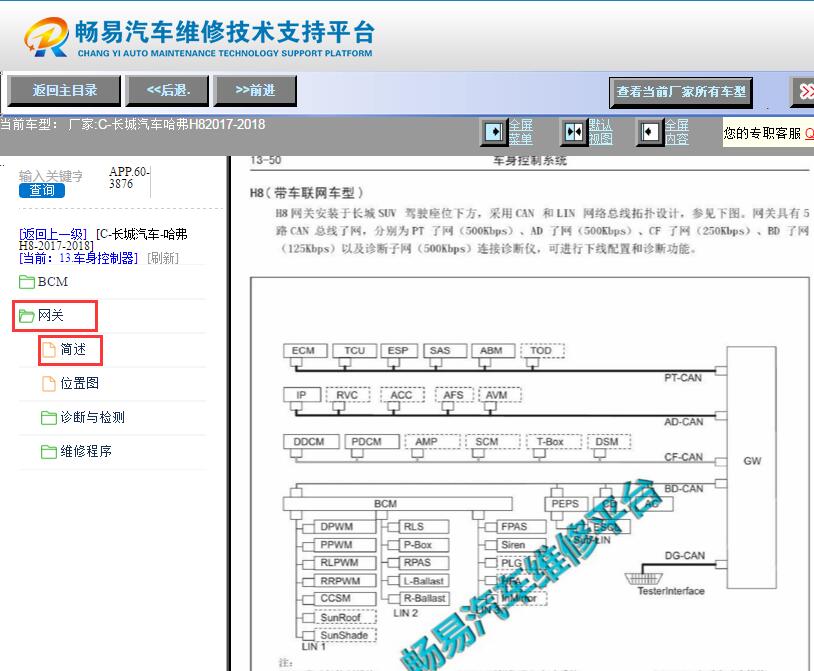Image resolution: width=814 pixels, height=671 pixels.
Task: Click the TesterInterface connector symbol
Action: pyautogui.click(x=644, y=578)
